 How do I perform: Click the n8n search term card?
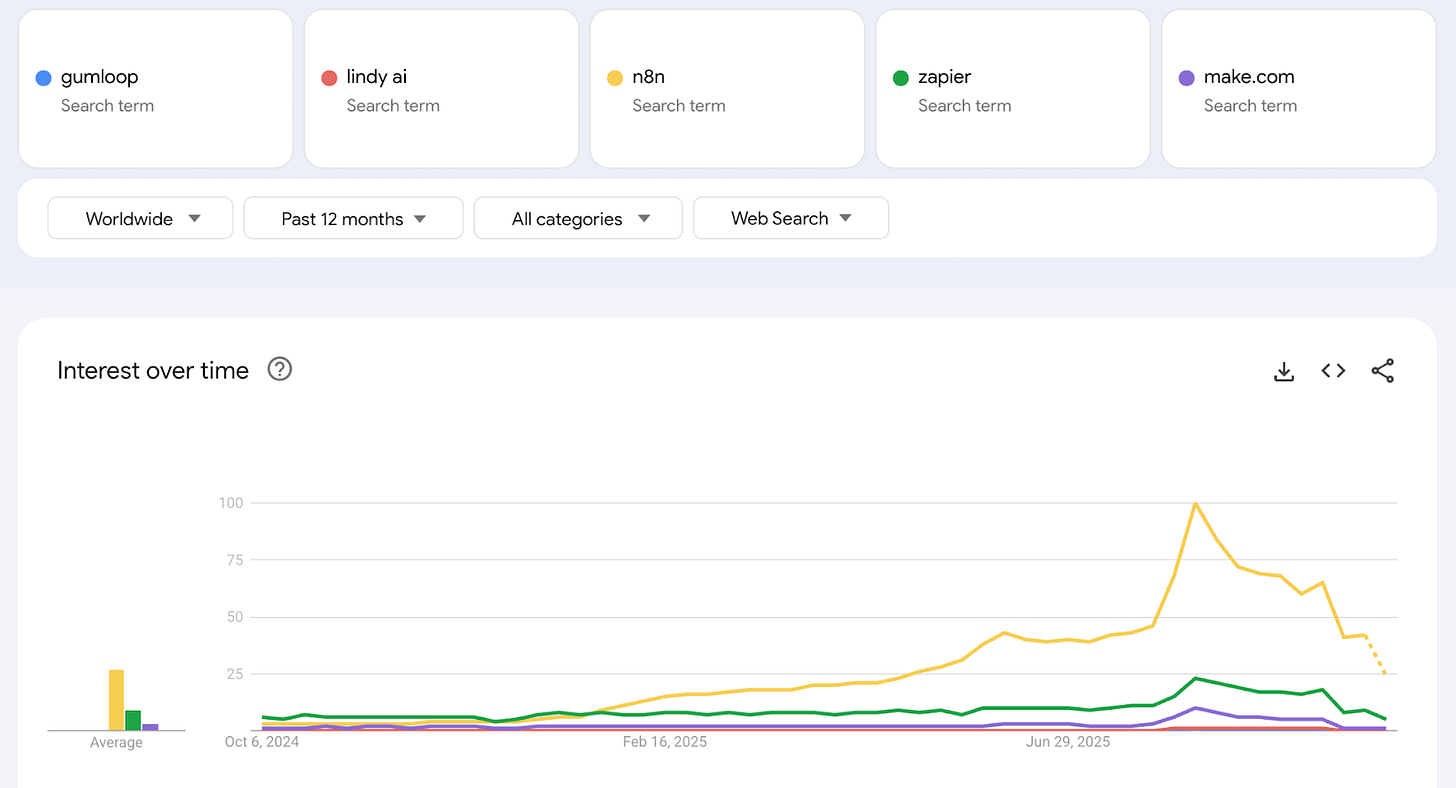pos(727,88)
